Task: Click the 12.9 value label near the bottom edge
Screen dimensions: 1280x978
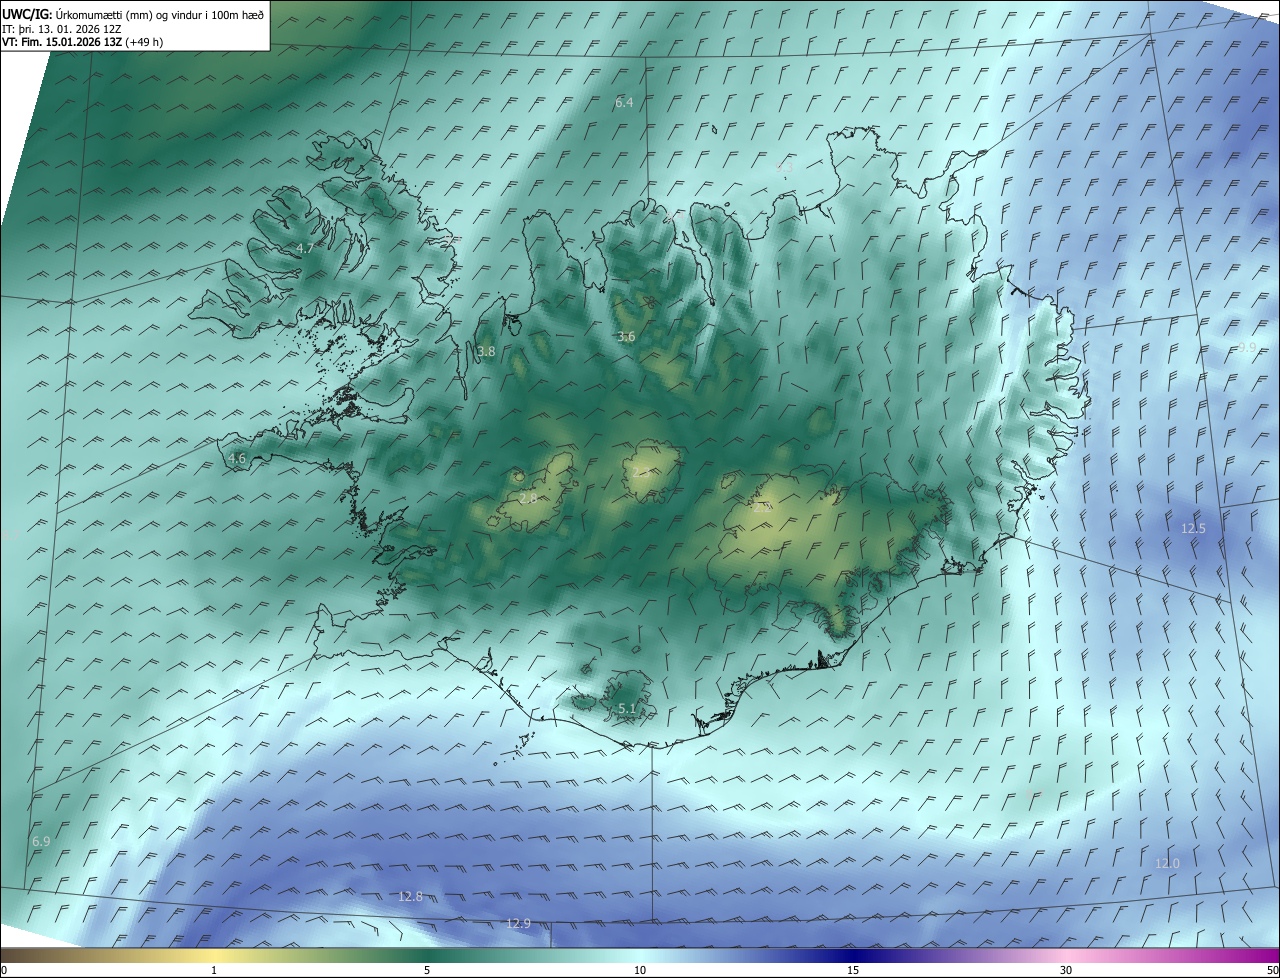Action: point(518,923)
